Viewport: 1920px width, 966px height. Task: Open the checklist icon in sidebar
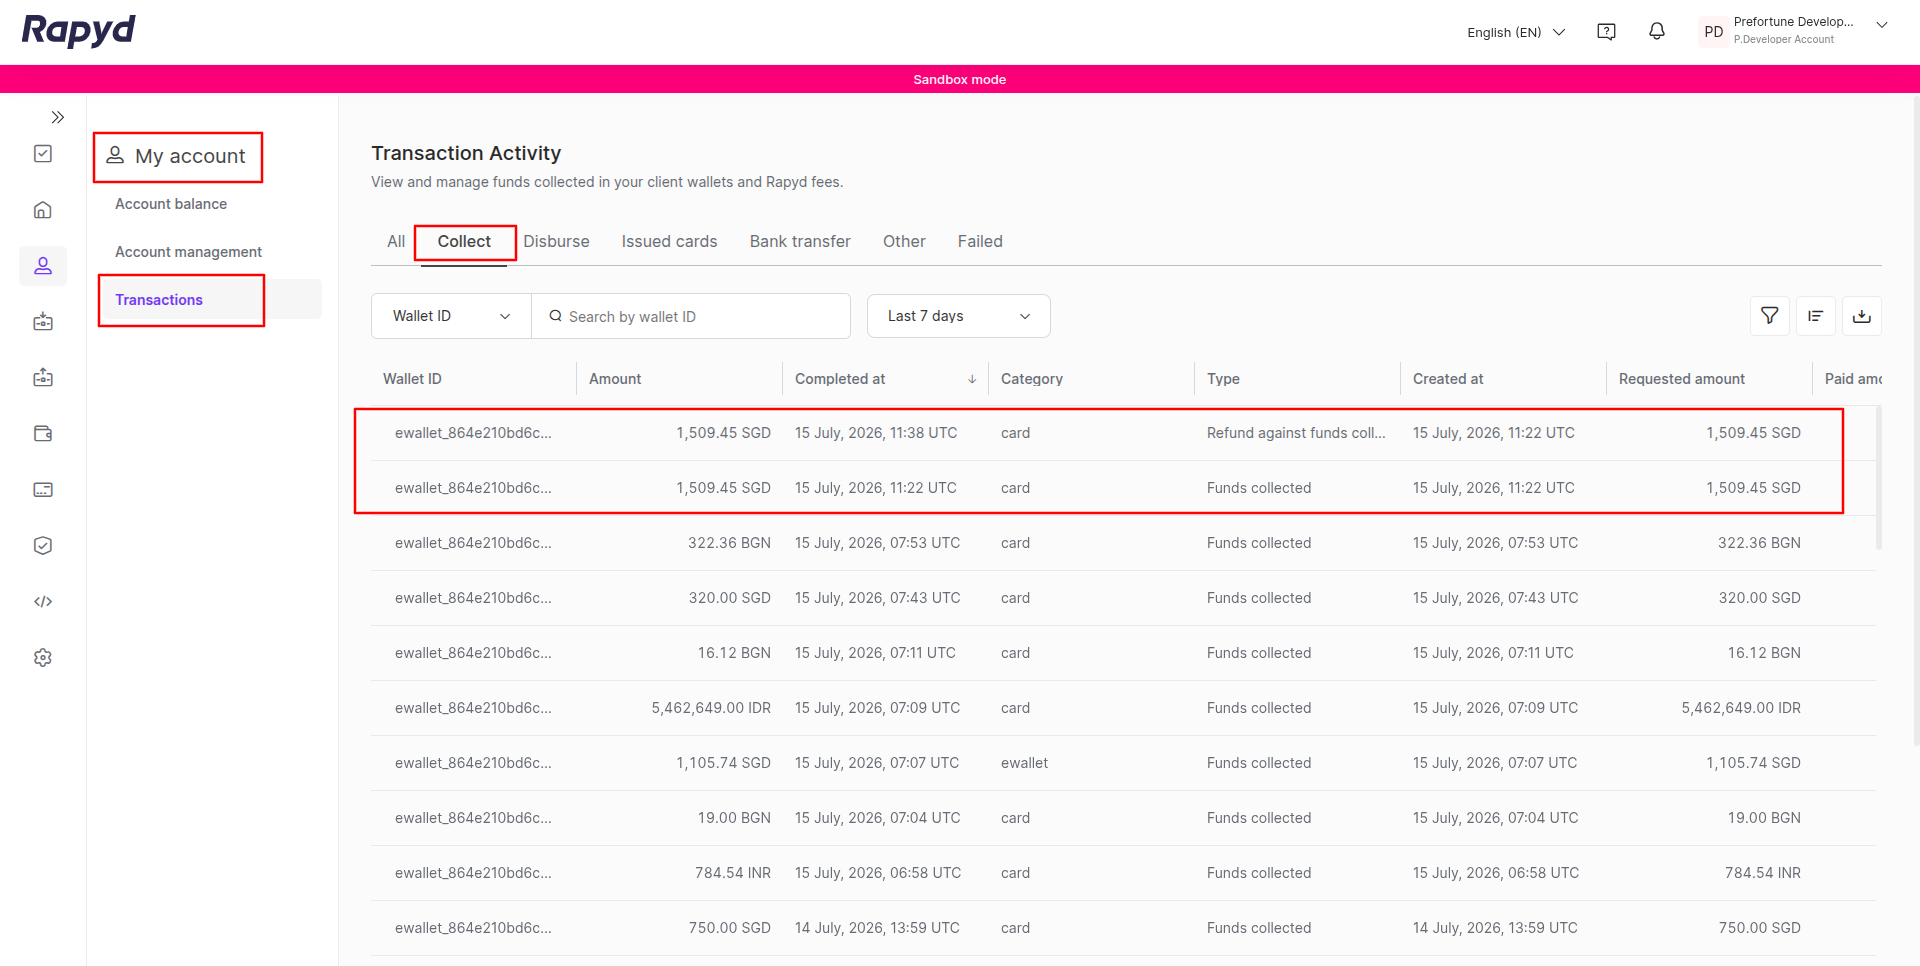pos(43,153)
